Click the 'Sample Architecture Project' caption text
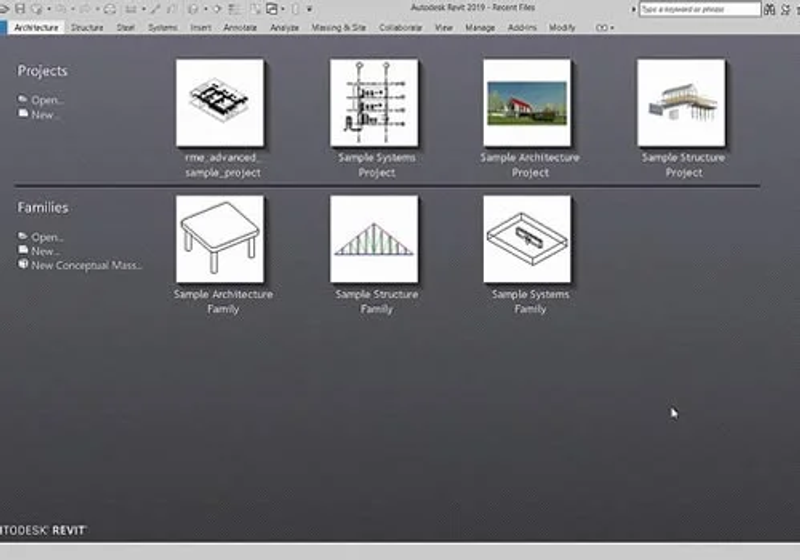The width and height of the screenshot is (800, 560). click(530, 165)
